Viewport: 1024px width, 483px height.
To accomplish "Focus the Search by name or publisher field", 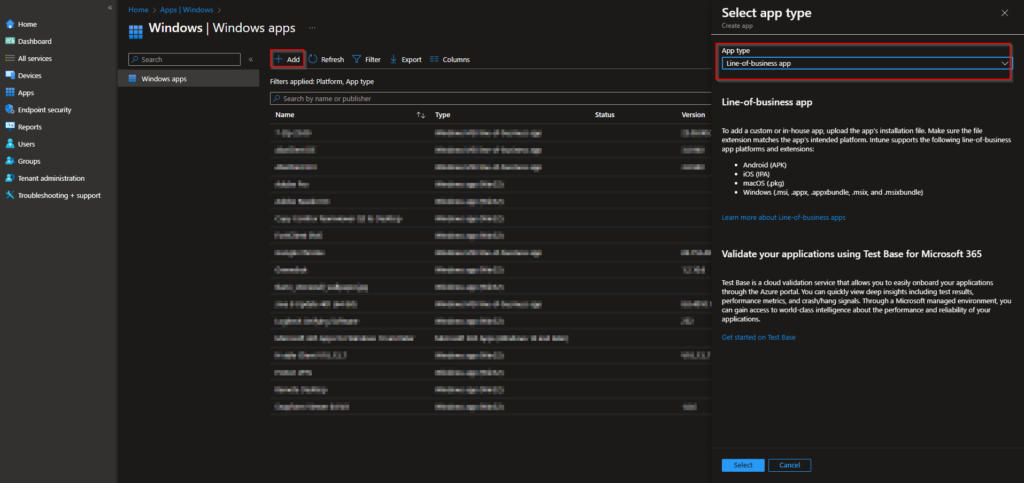I will point(490,99).
